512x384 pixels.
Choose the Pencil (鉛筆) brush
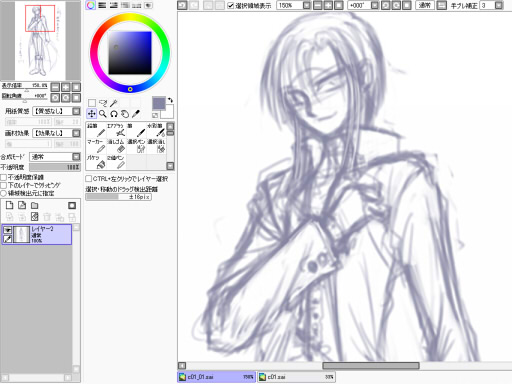(96, 130)
